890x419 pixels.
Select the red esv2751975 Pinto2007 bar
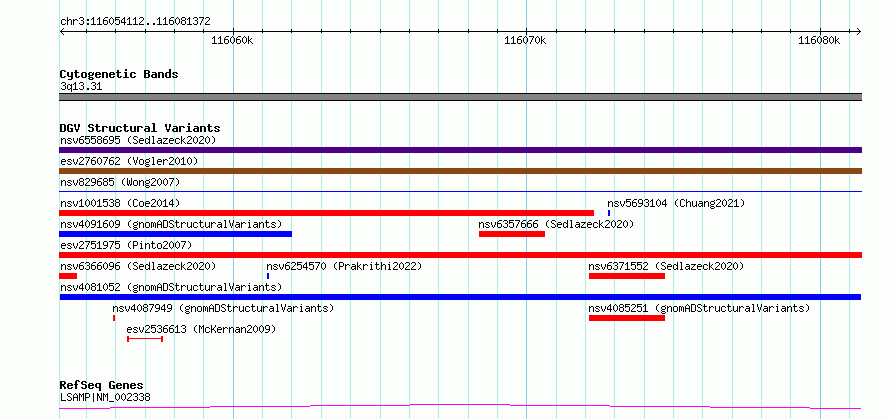[460, 255]
